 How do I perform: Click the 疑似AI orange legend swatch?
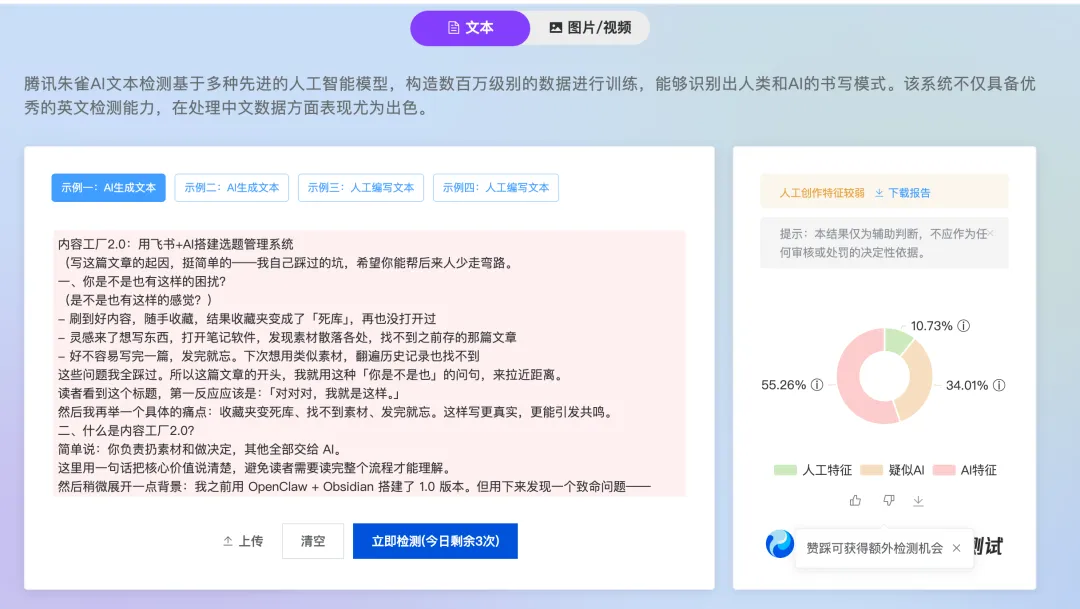pos(871,470)
